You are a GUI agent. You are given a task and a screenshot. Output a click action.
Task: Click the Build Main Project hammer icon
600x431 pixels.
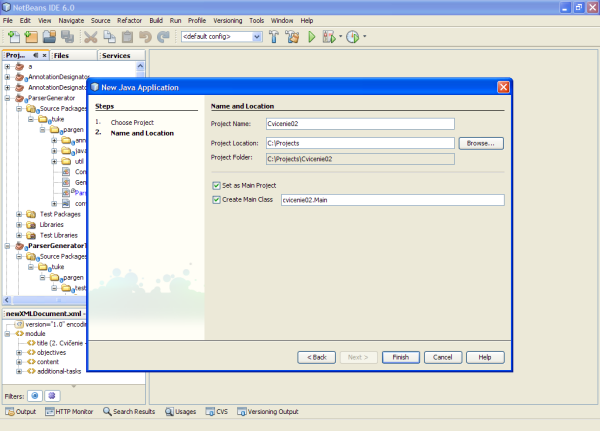(x=274, y=37)
